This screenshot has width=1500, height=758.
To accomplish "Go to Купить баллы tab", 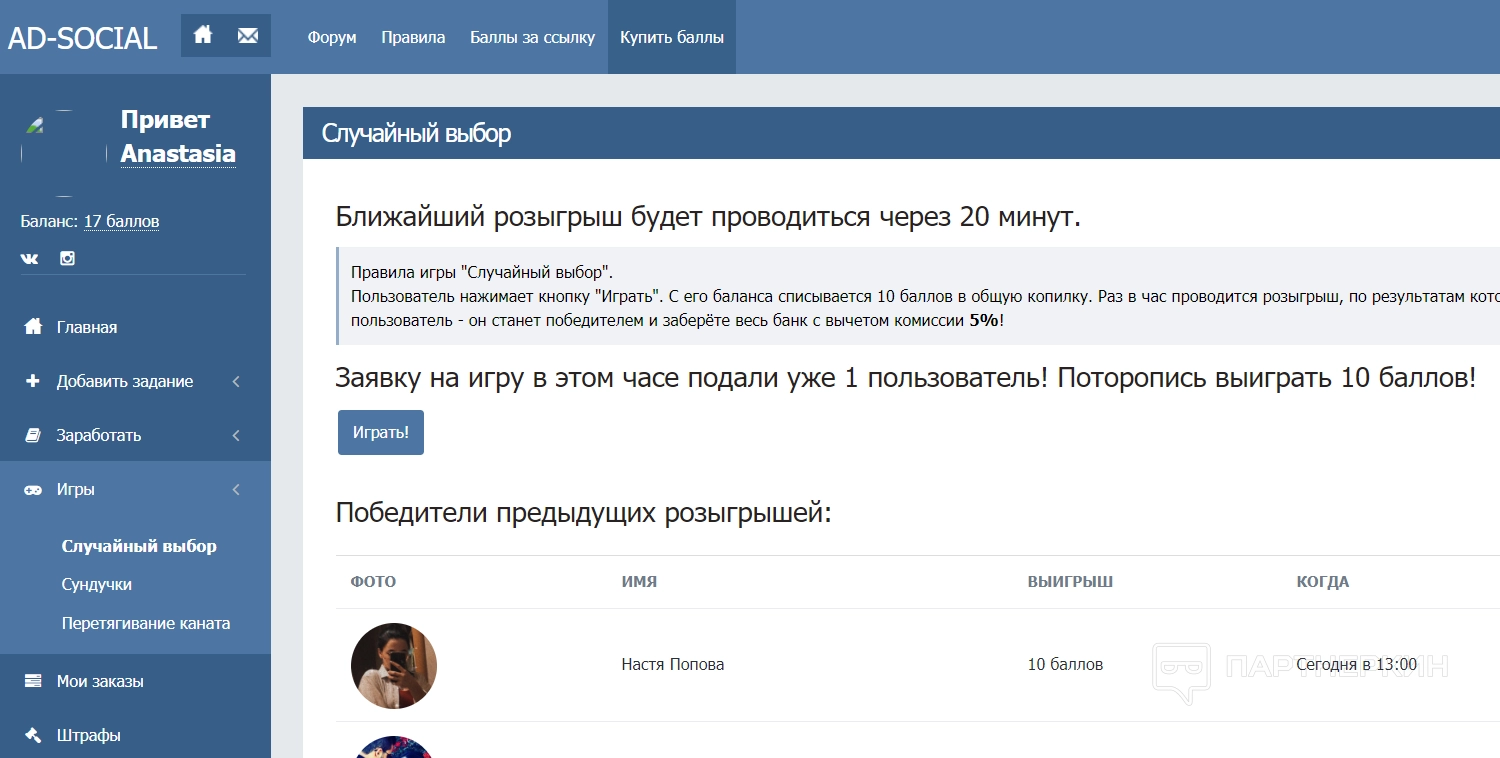I will 672,37.
